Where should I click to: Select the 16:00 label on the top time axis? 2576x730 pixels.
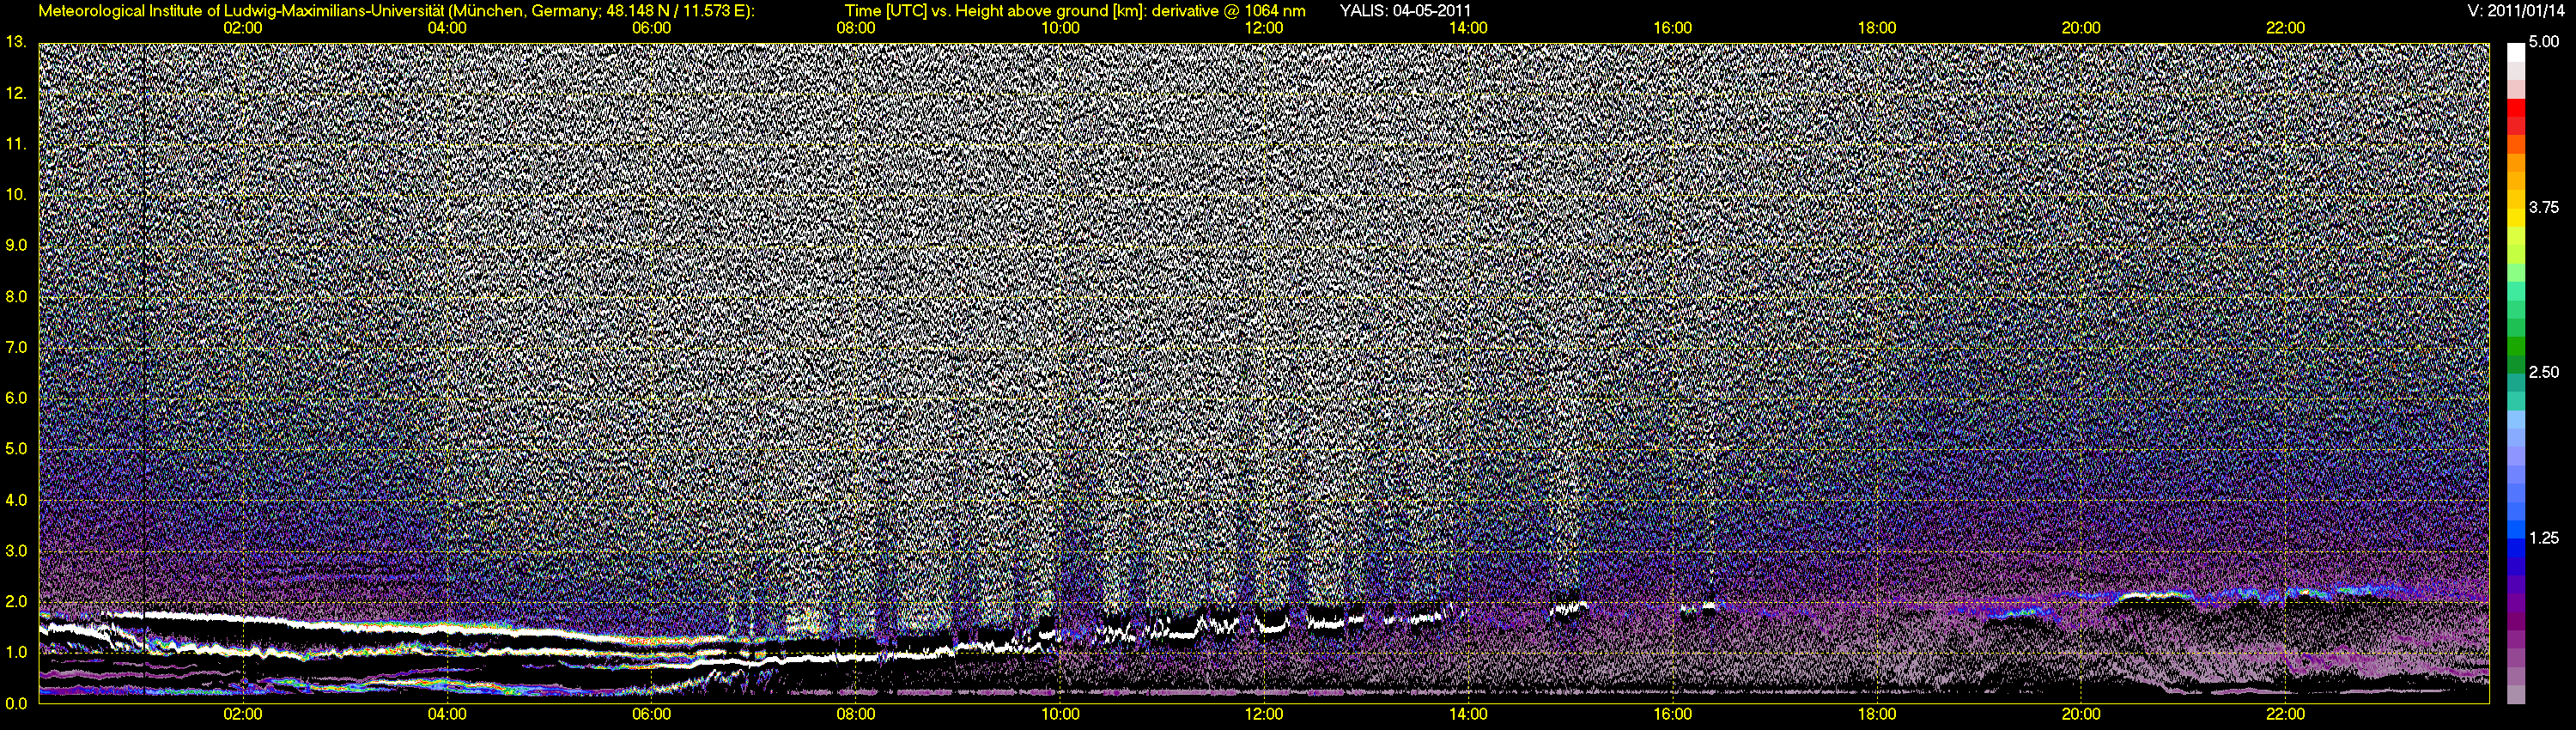click(1673, 28)
